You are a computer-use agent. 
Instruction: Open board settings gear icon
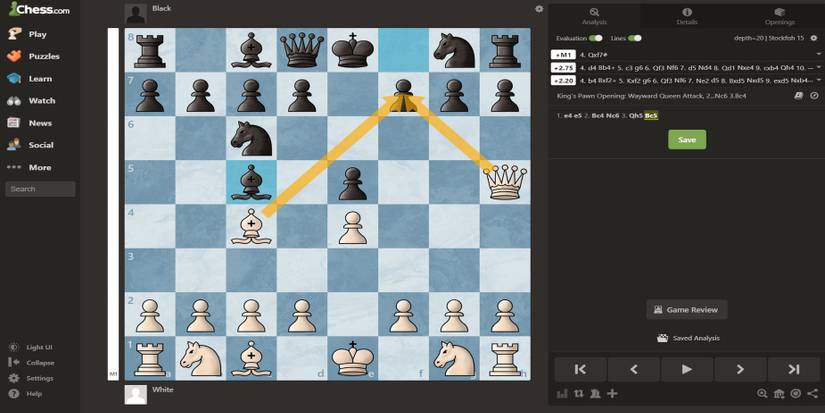coord(539,9)
